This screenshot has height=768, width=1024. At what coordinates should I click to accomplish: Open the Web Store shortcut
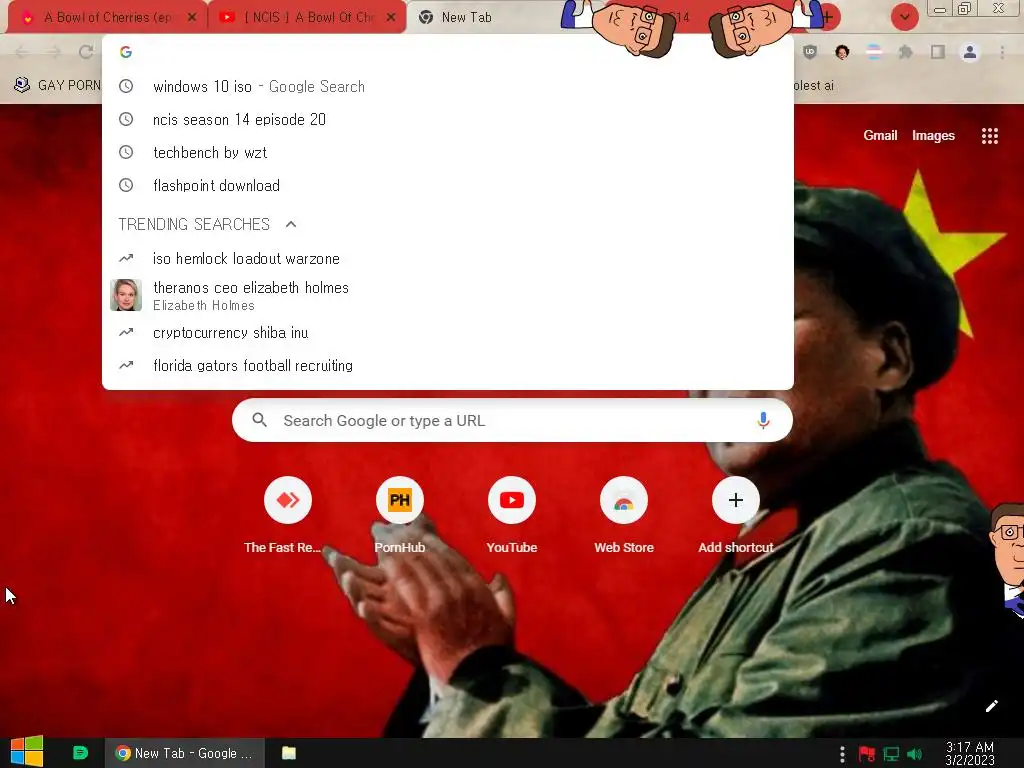(624, 516)
